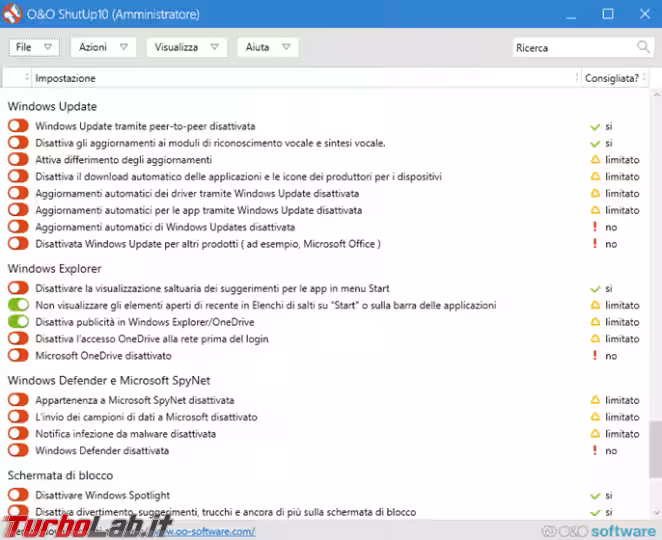Enable Disattivare Windows Spotlight switch
The image size is (662, 540).
pos(18,495)
